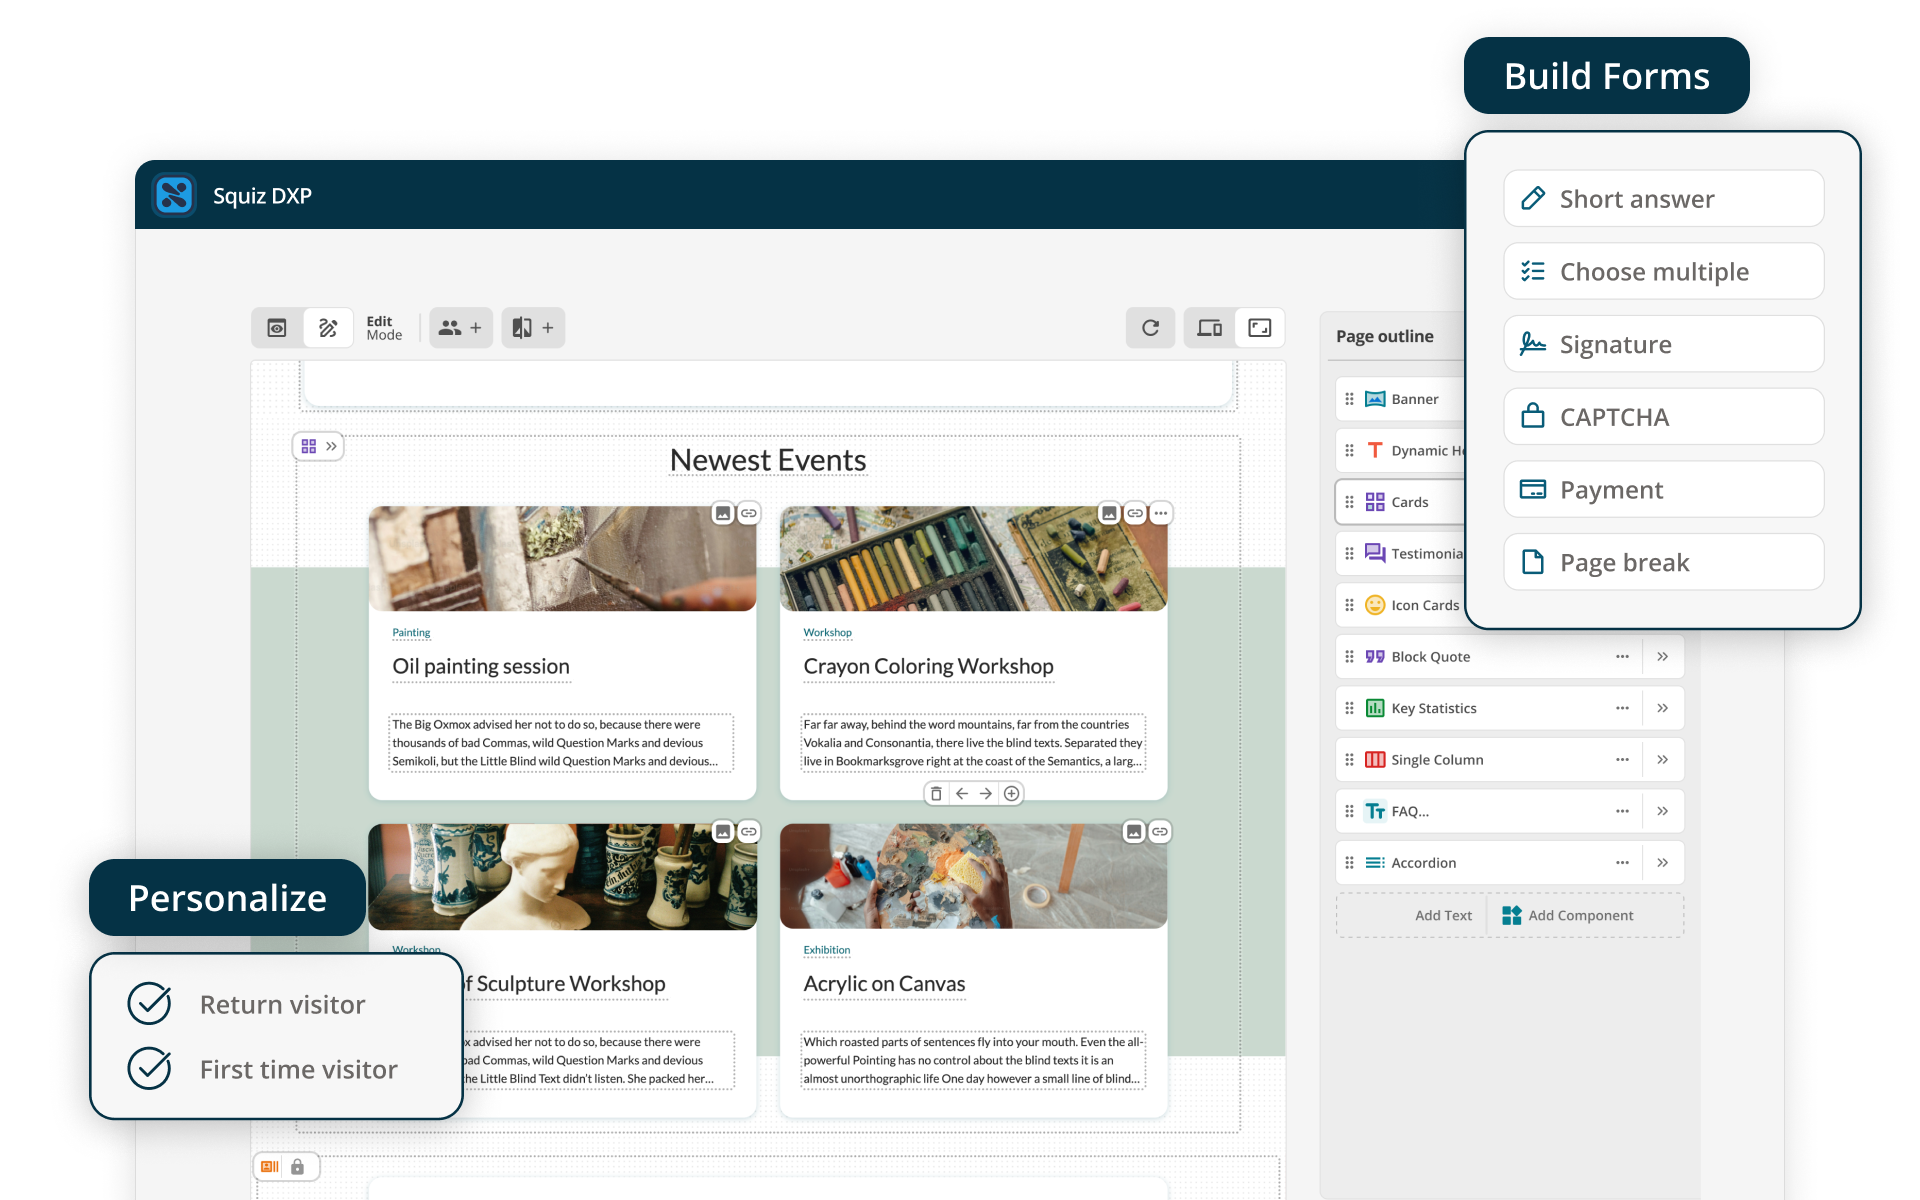Edit link on Crayon Coloring Workshop card
Screen dimensions: 1920x1200
coord(1135,513)
